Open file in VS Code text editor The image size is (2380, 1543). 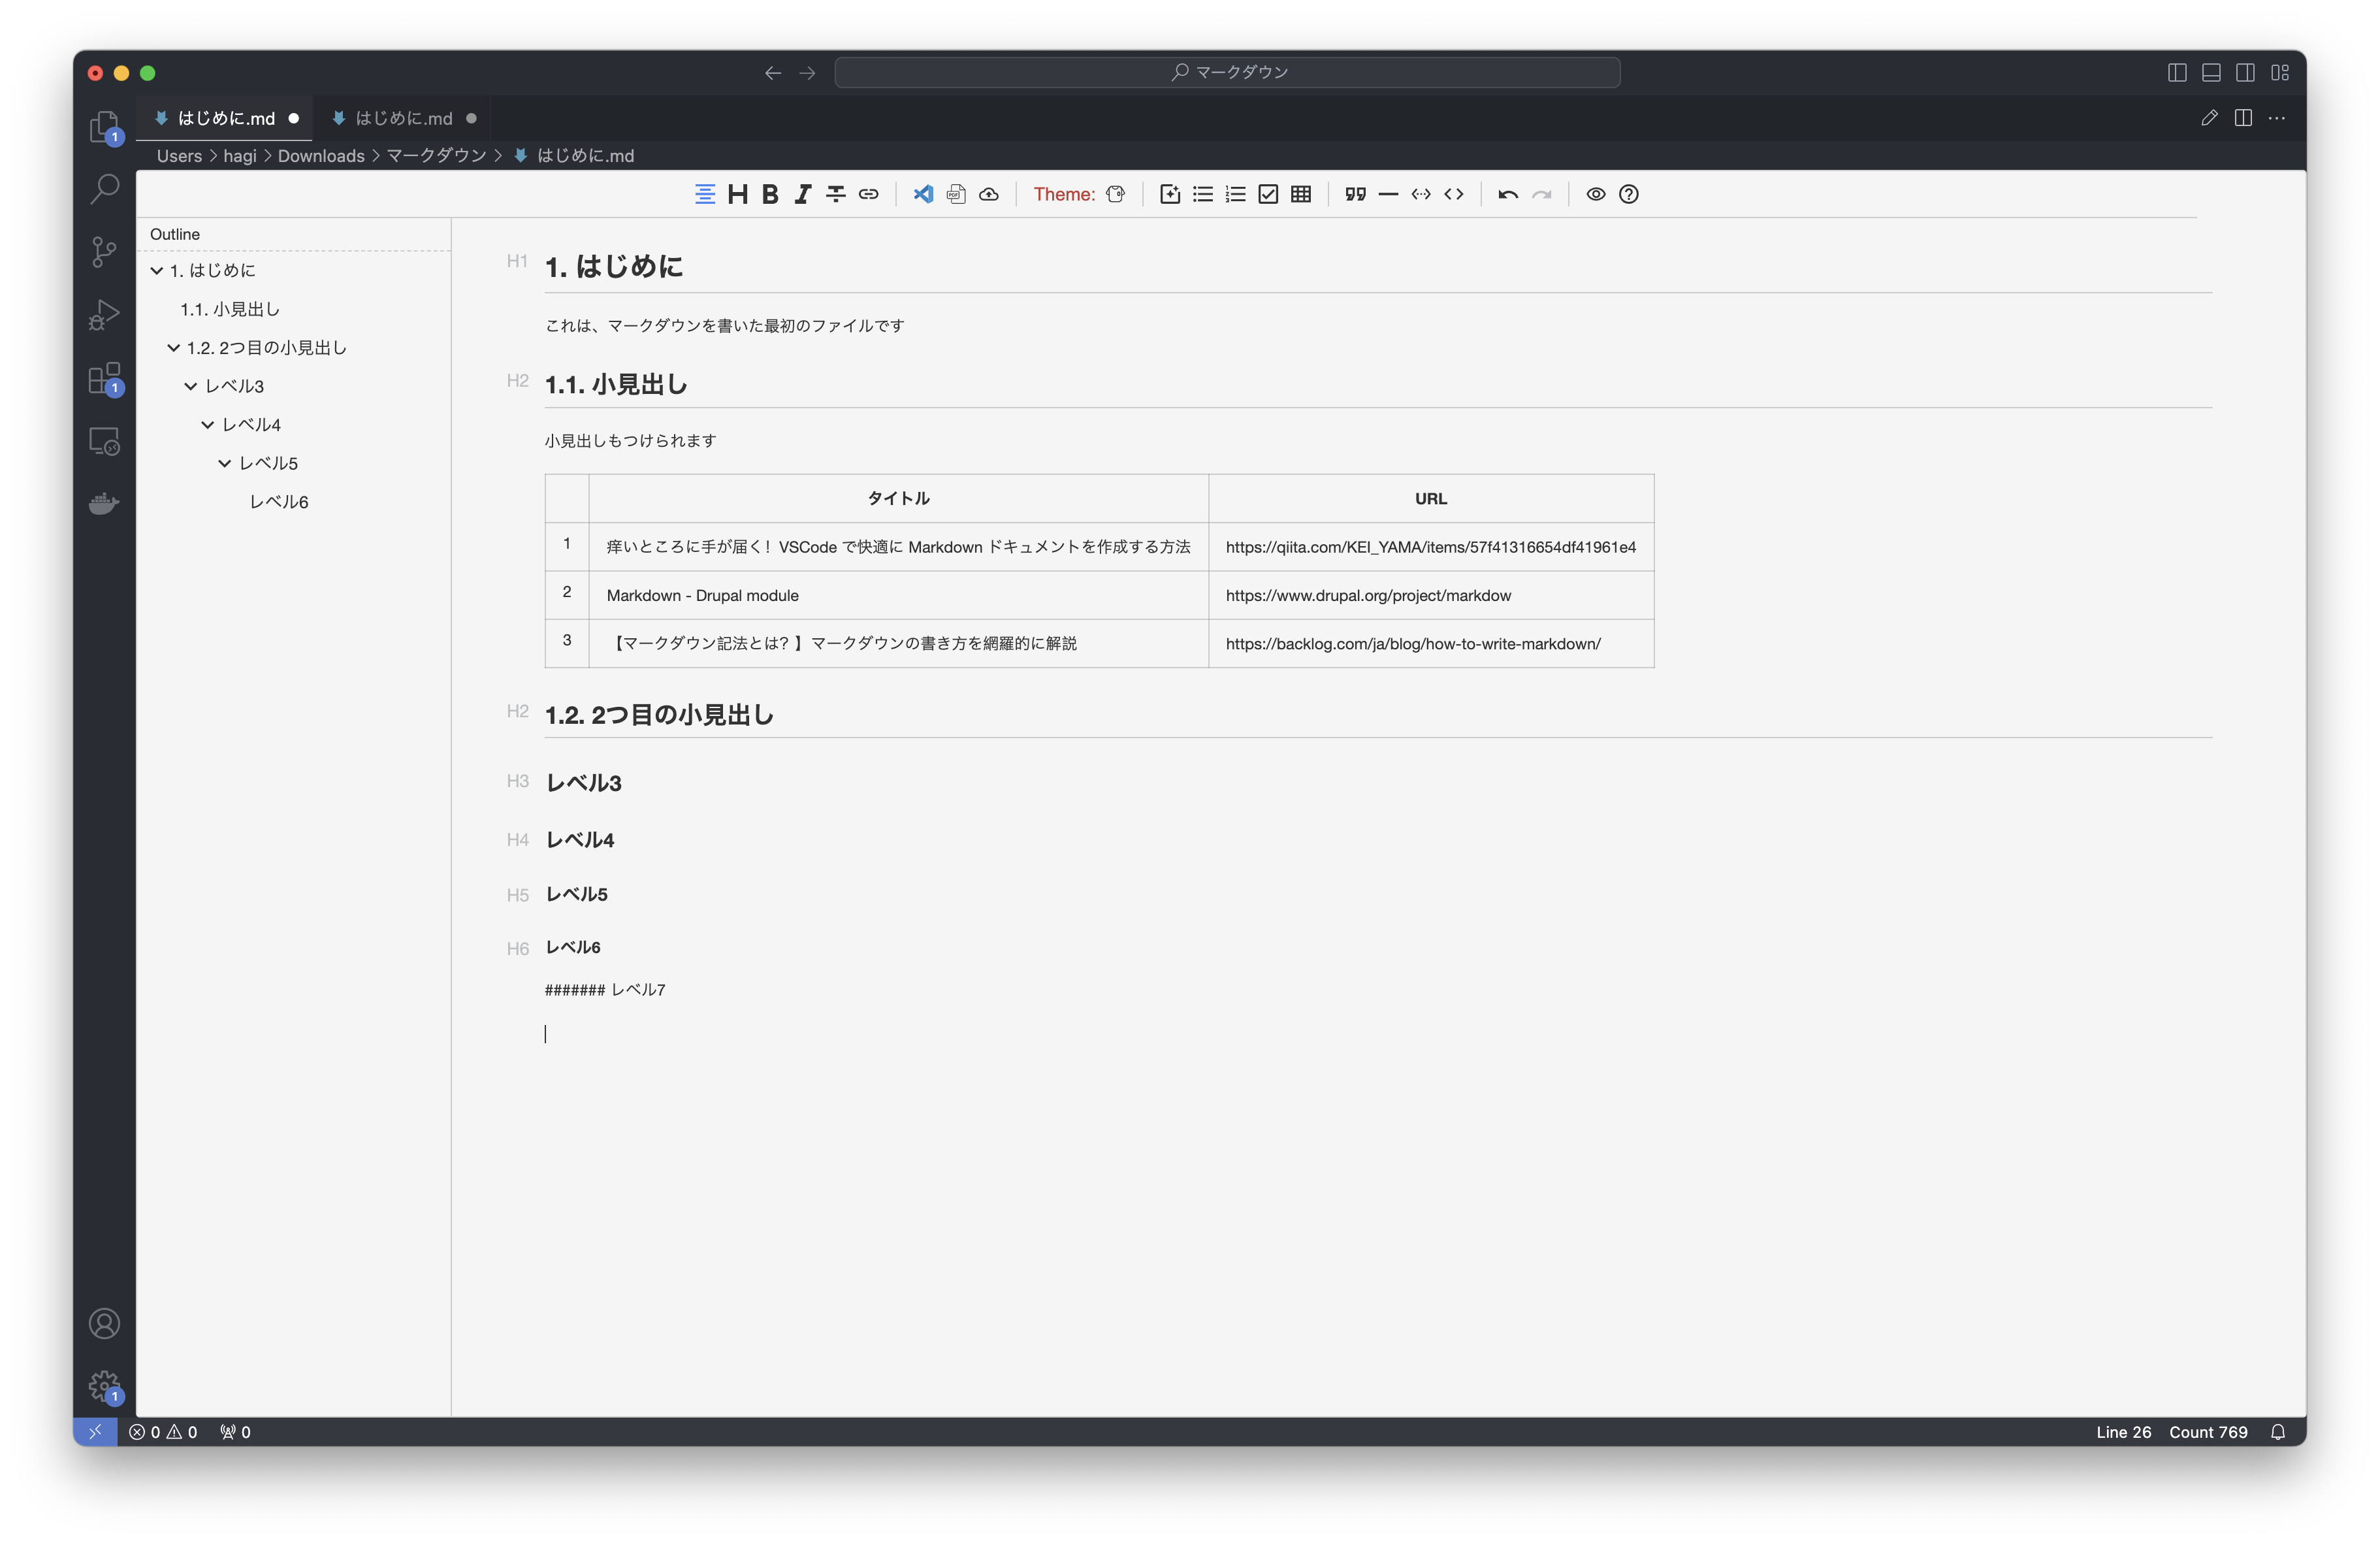(x=923, y=194)
